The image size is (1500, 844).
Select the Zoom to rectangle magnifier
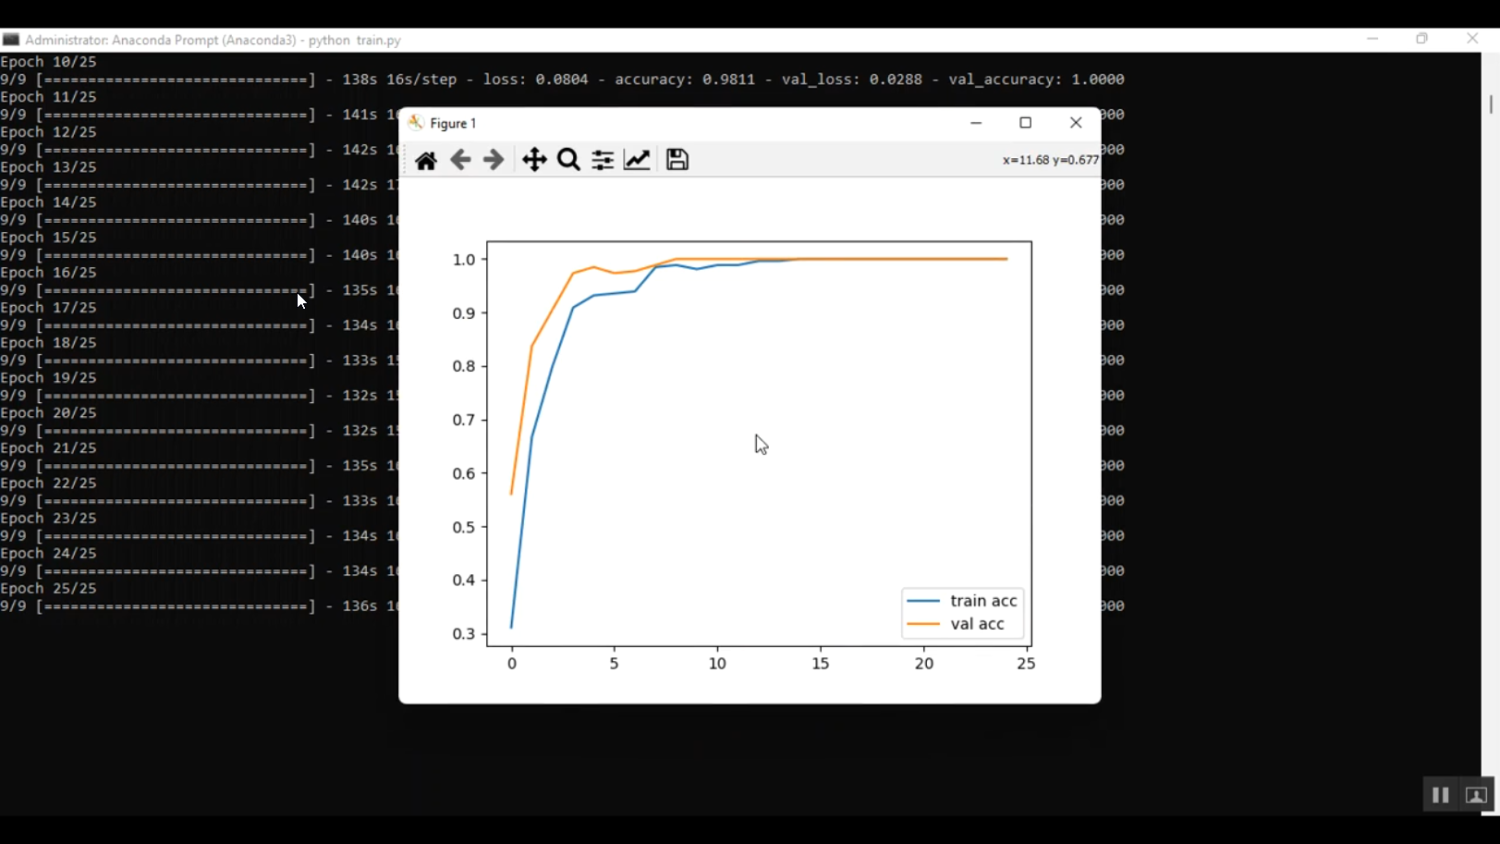click(x=568, y=160)
